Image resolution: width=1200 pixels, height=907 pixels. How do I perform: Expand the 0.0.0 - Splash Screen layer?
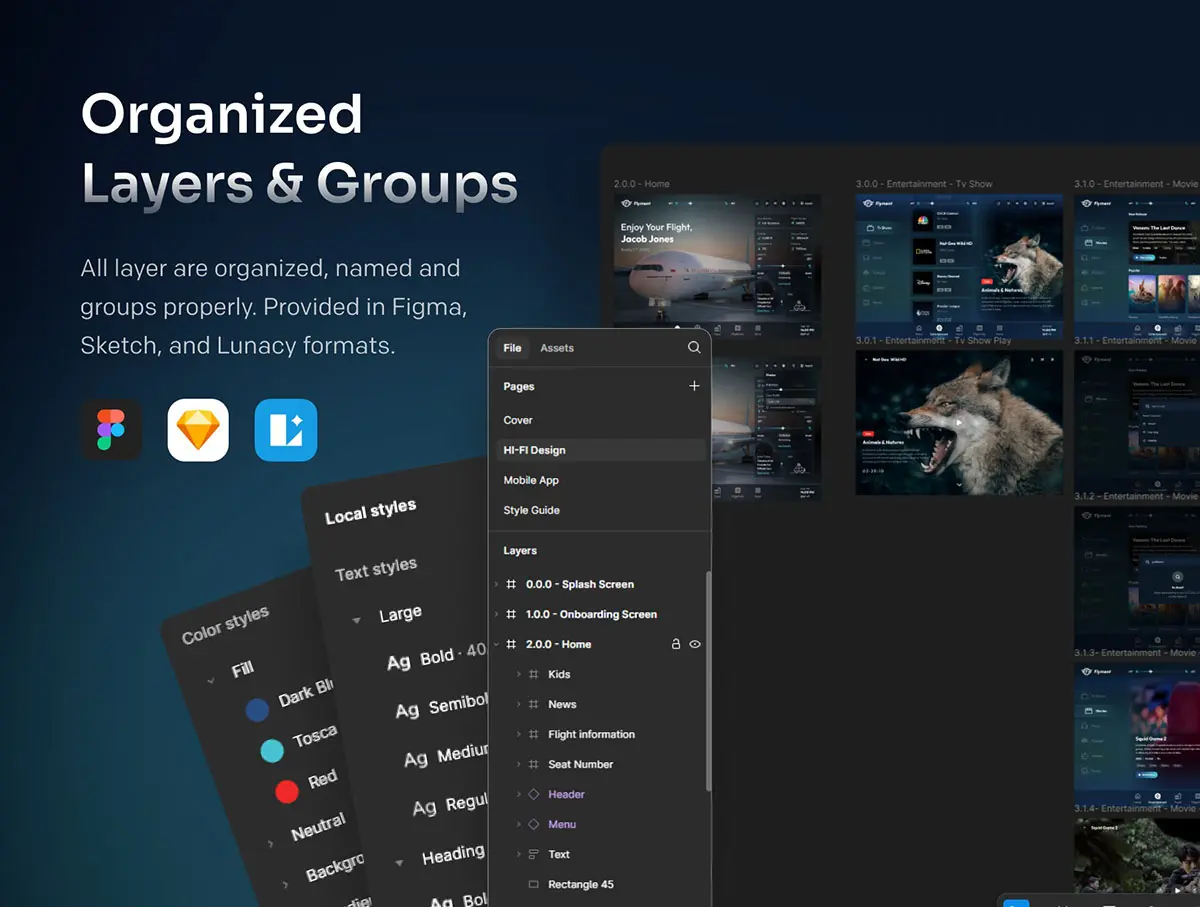[x=497, y=584]
